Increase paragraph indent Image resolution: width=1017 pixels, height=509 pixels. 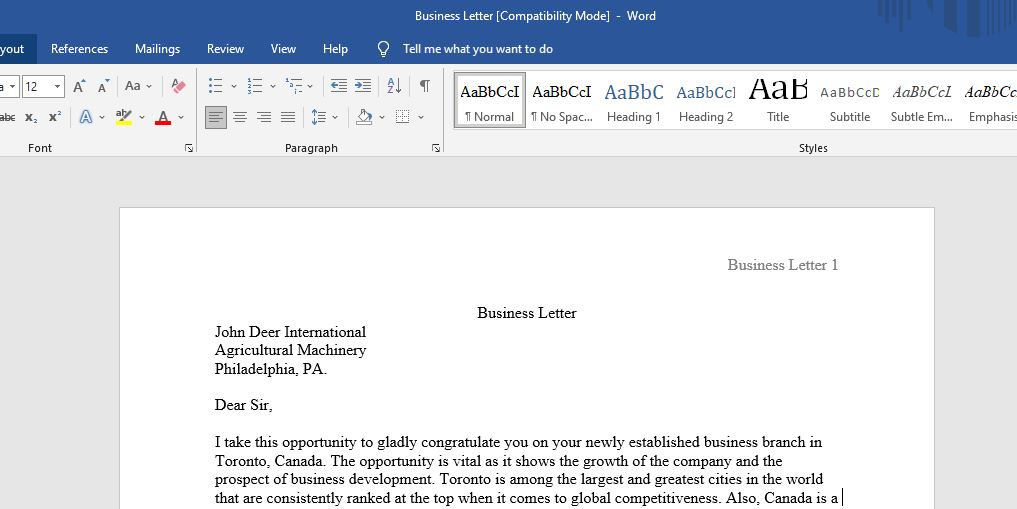tap(363, 86)
